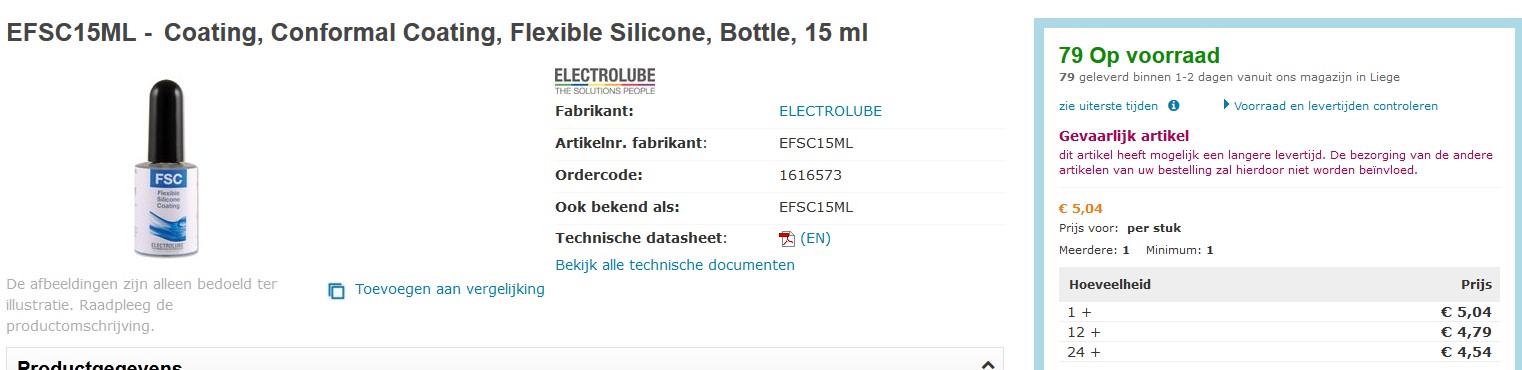This screenshot has height=370, width=1522.
Task: Click the ordercode 1616573 value
Action: pos(810,175)
